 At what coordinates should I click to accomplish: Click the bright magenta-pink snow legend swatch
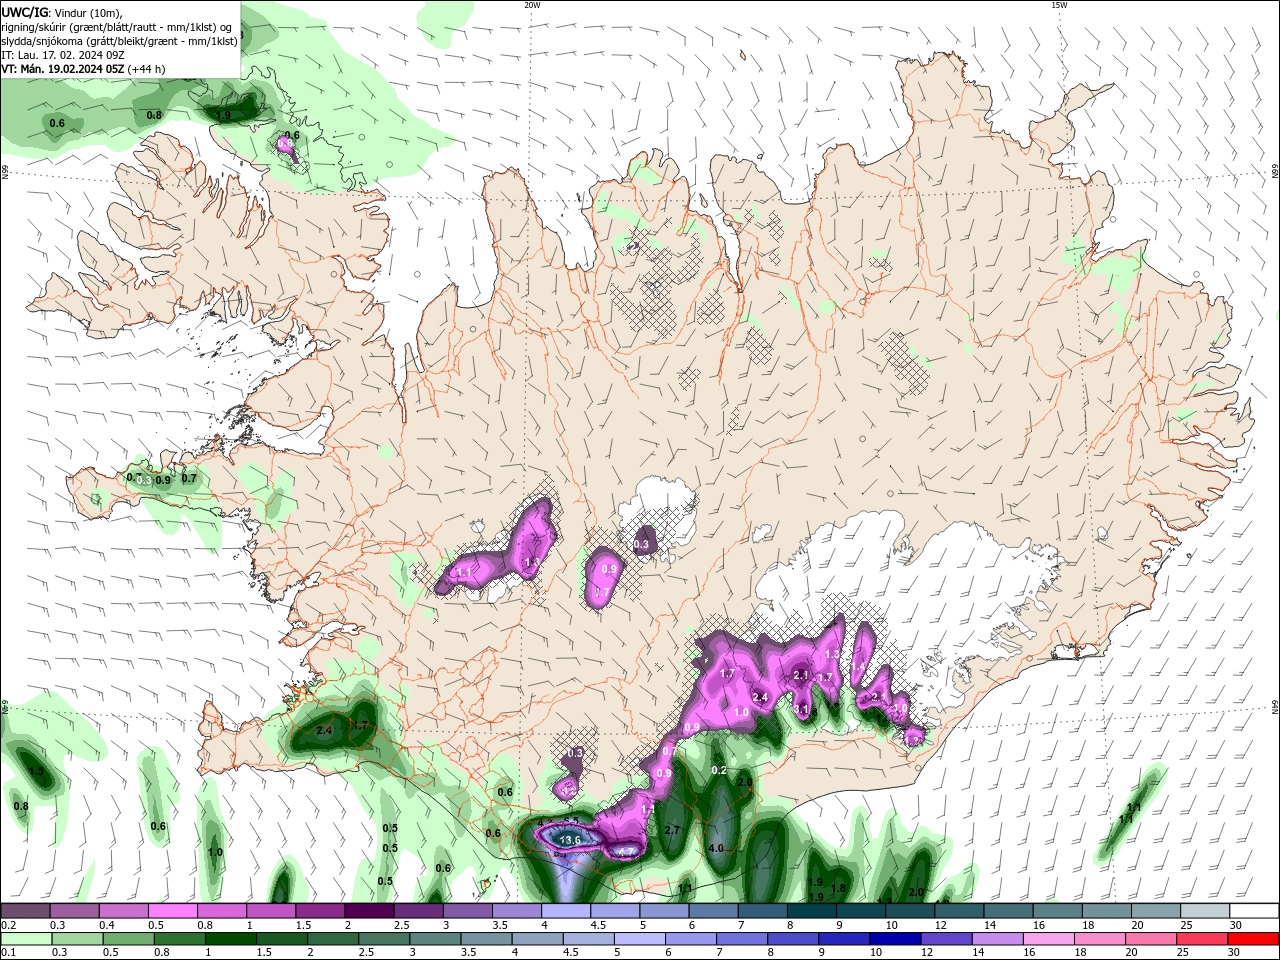tap(173, 911)
